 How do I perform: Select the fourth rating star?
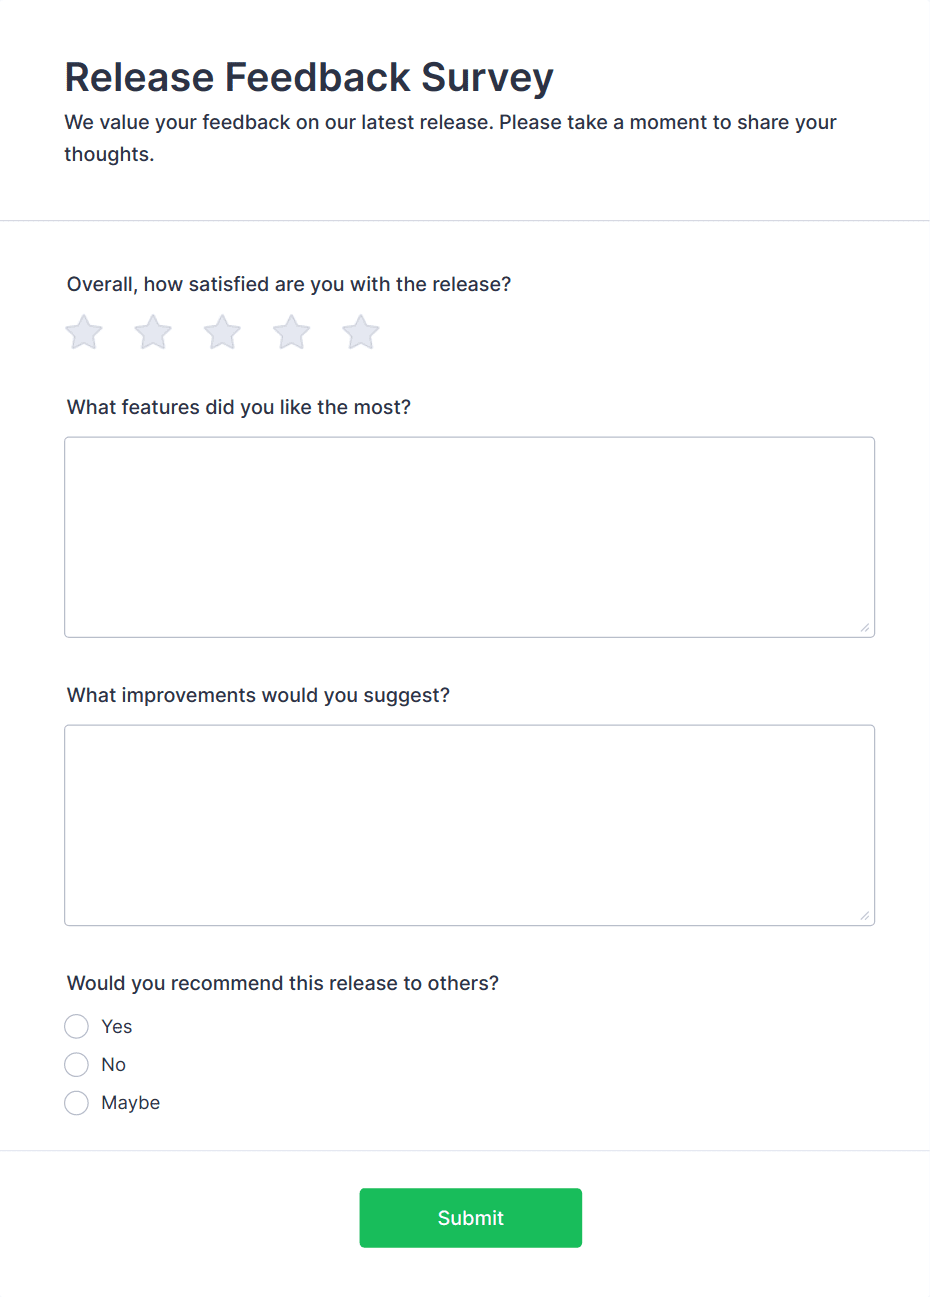pyautogui.click(x=292, y=333)
